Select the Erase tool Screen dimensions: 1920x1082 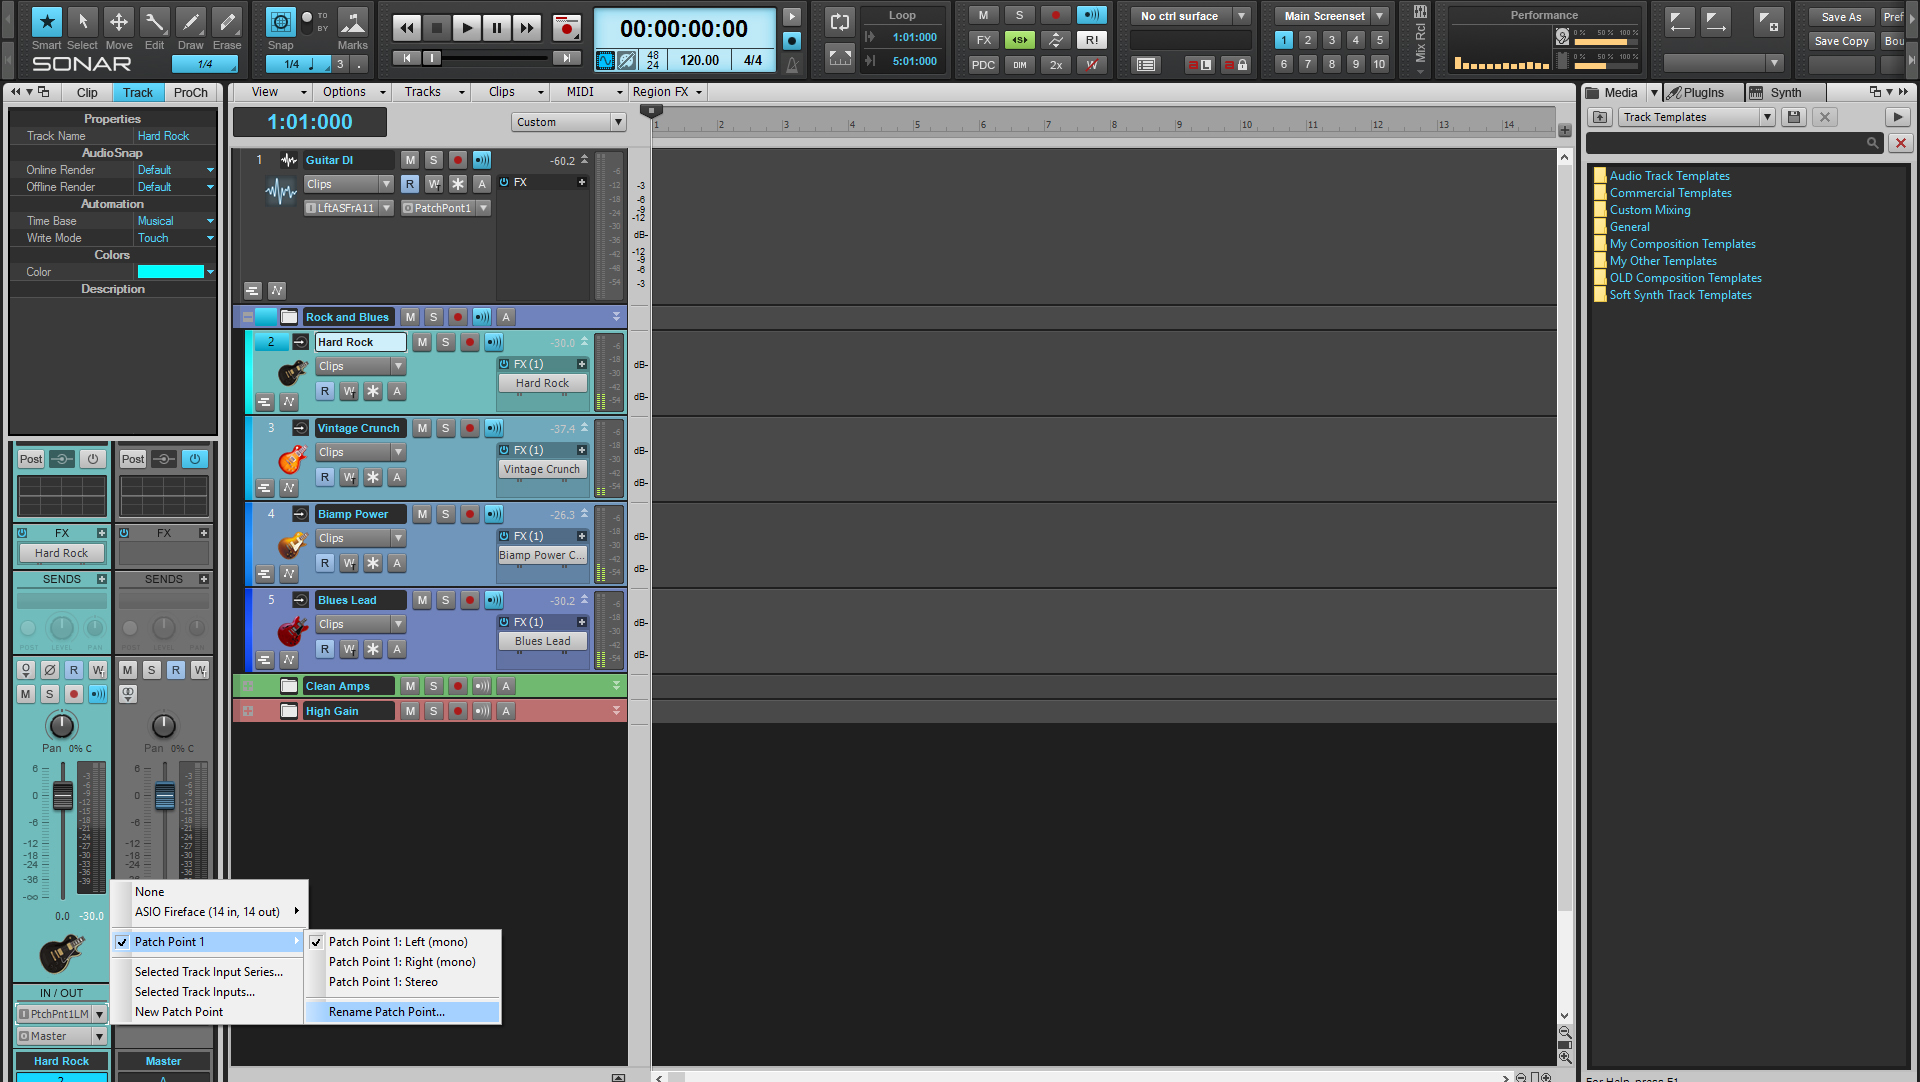(x=227, y=22)
